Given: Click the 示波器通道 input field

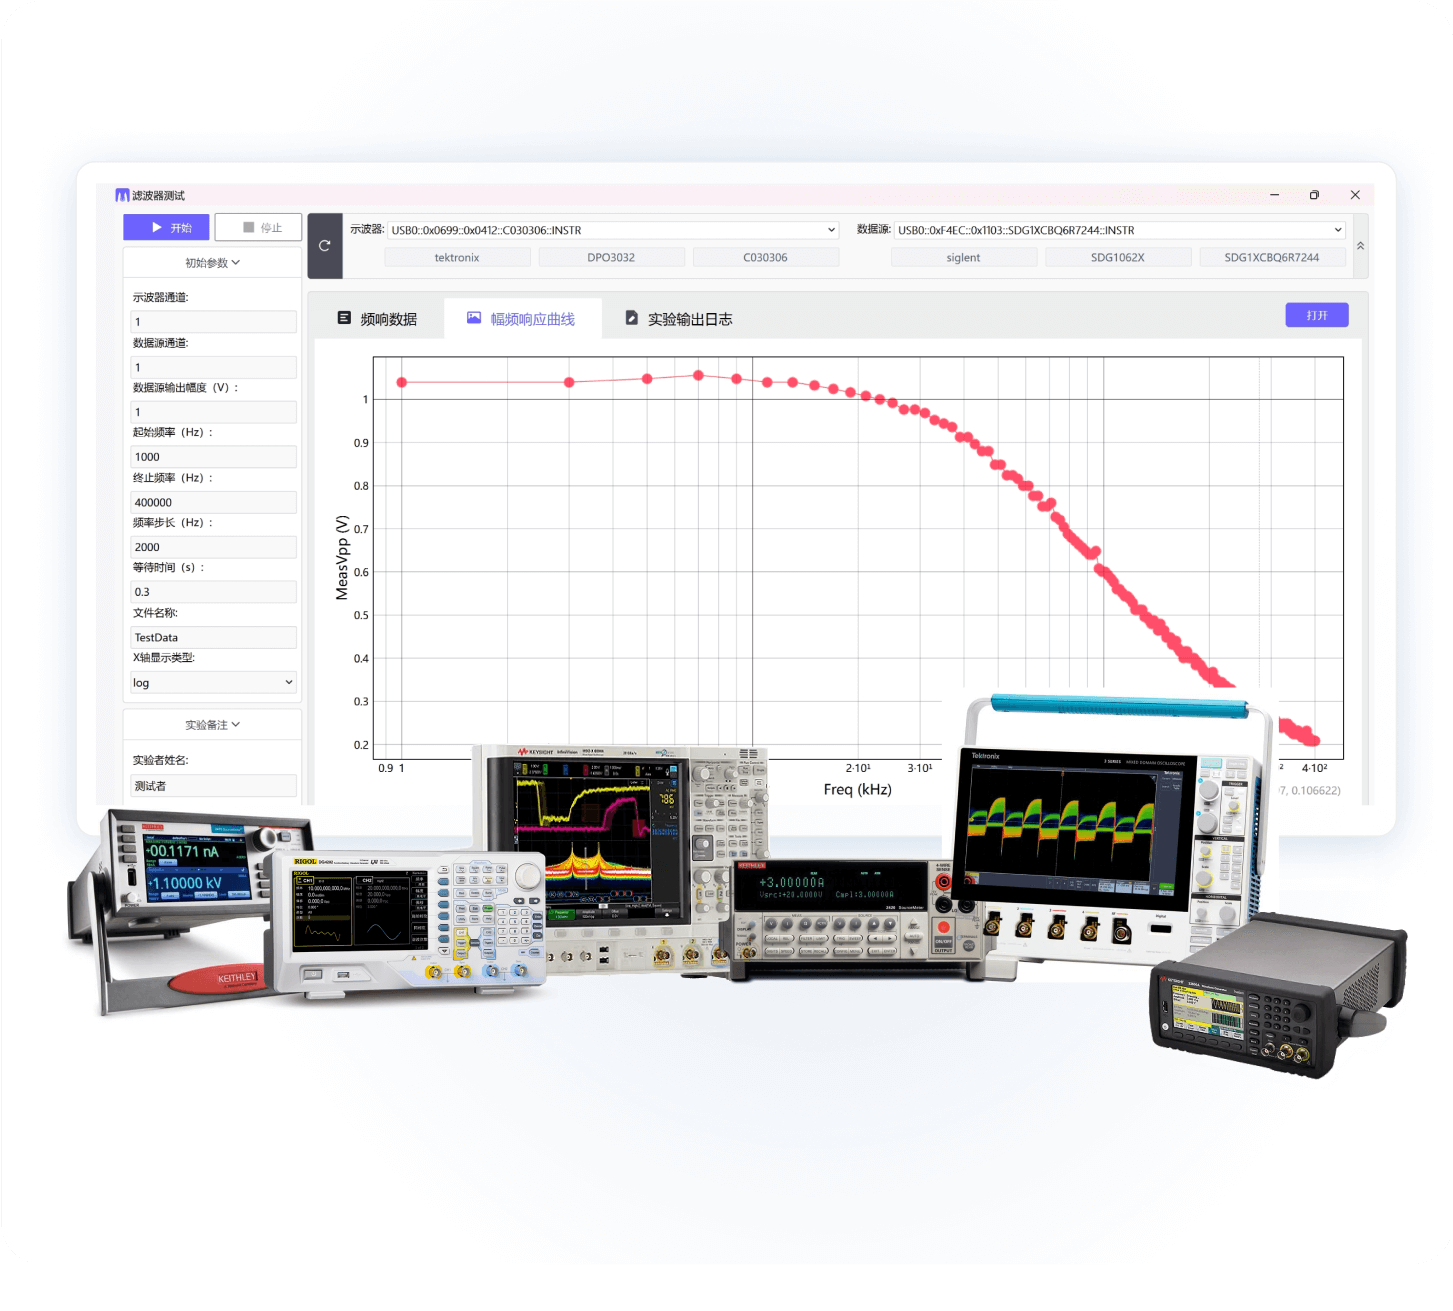Looking at the screenshot, I should pos(213,322).
